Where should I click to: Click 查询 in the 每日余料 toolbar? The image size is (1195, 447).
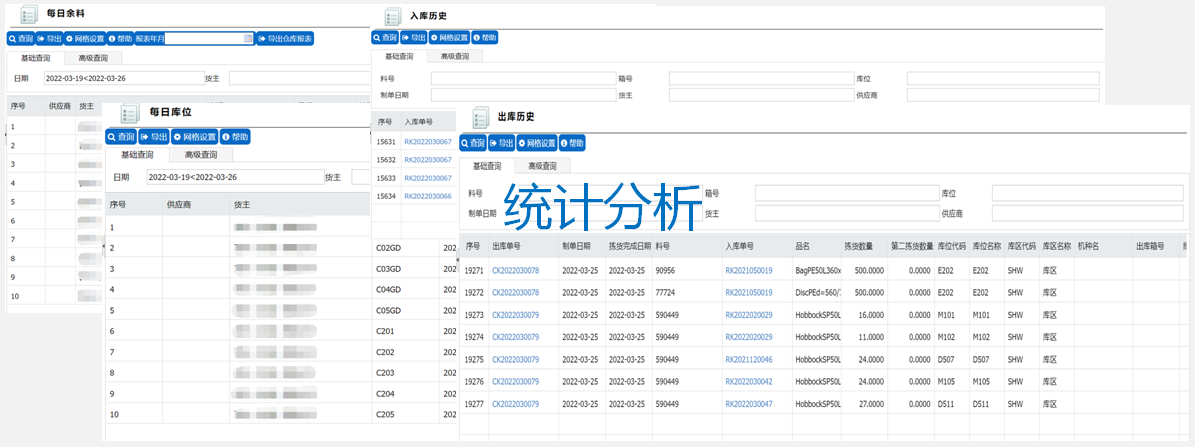[x=21, y=39]
